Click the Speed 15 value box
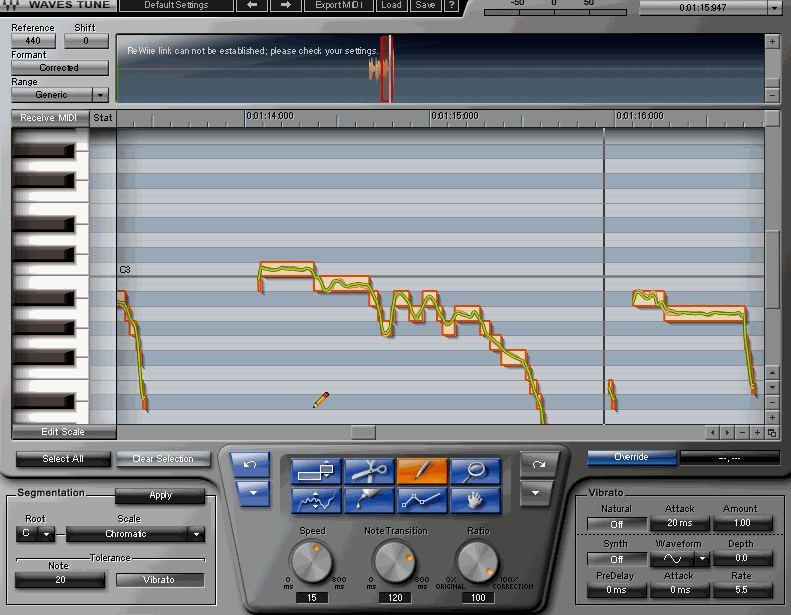 pyautogui.click(x=312, y=597)
